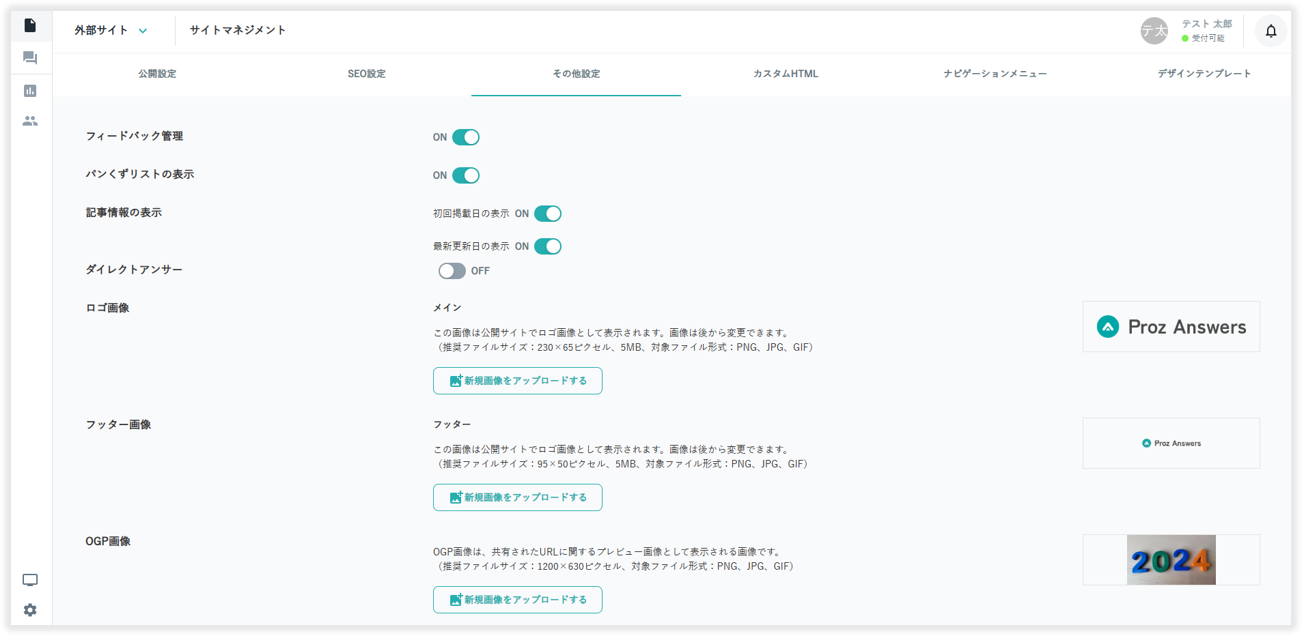The width and height of the screenshot is (1302, 636).
Task: Turn off パンくずリストの表示 toggle
Action: pyautogui.click(x=465, y=176)
